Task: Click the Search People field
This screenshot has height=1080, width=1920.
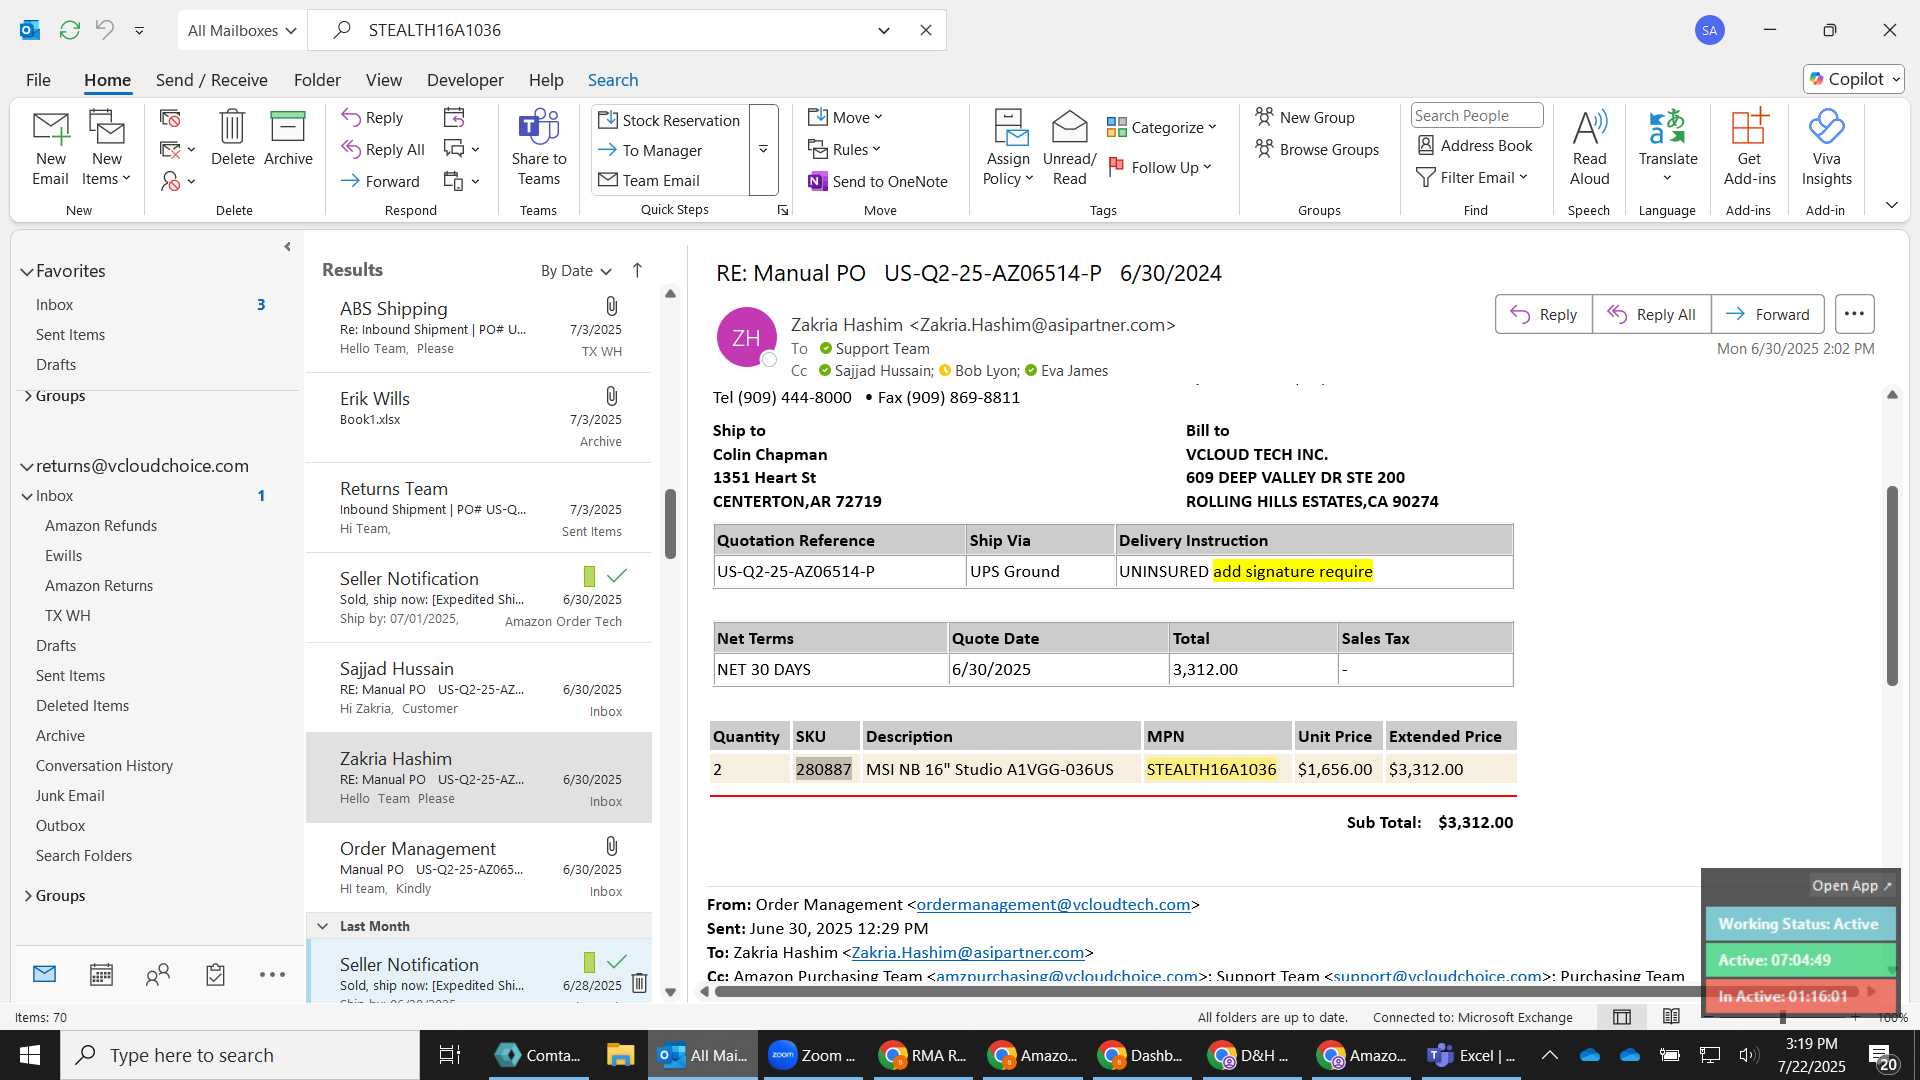Action: point(1476,116)
